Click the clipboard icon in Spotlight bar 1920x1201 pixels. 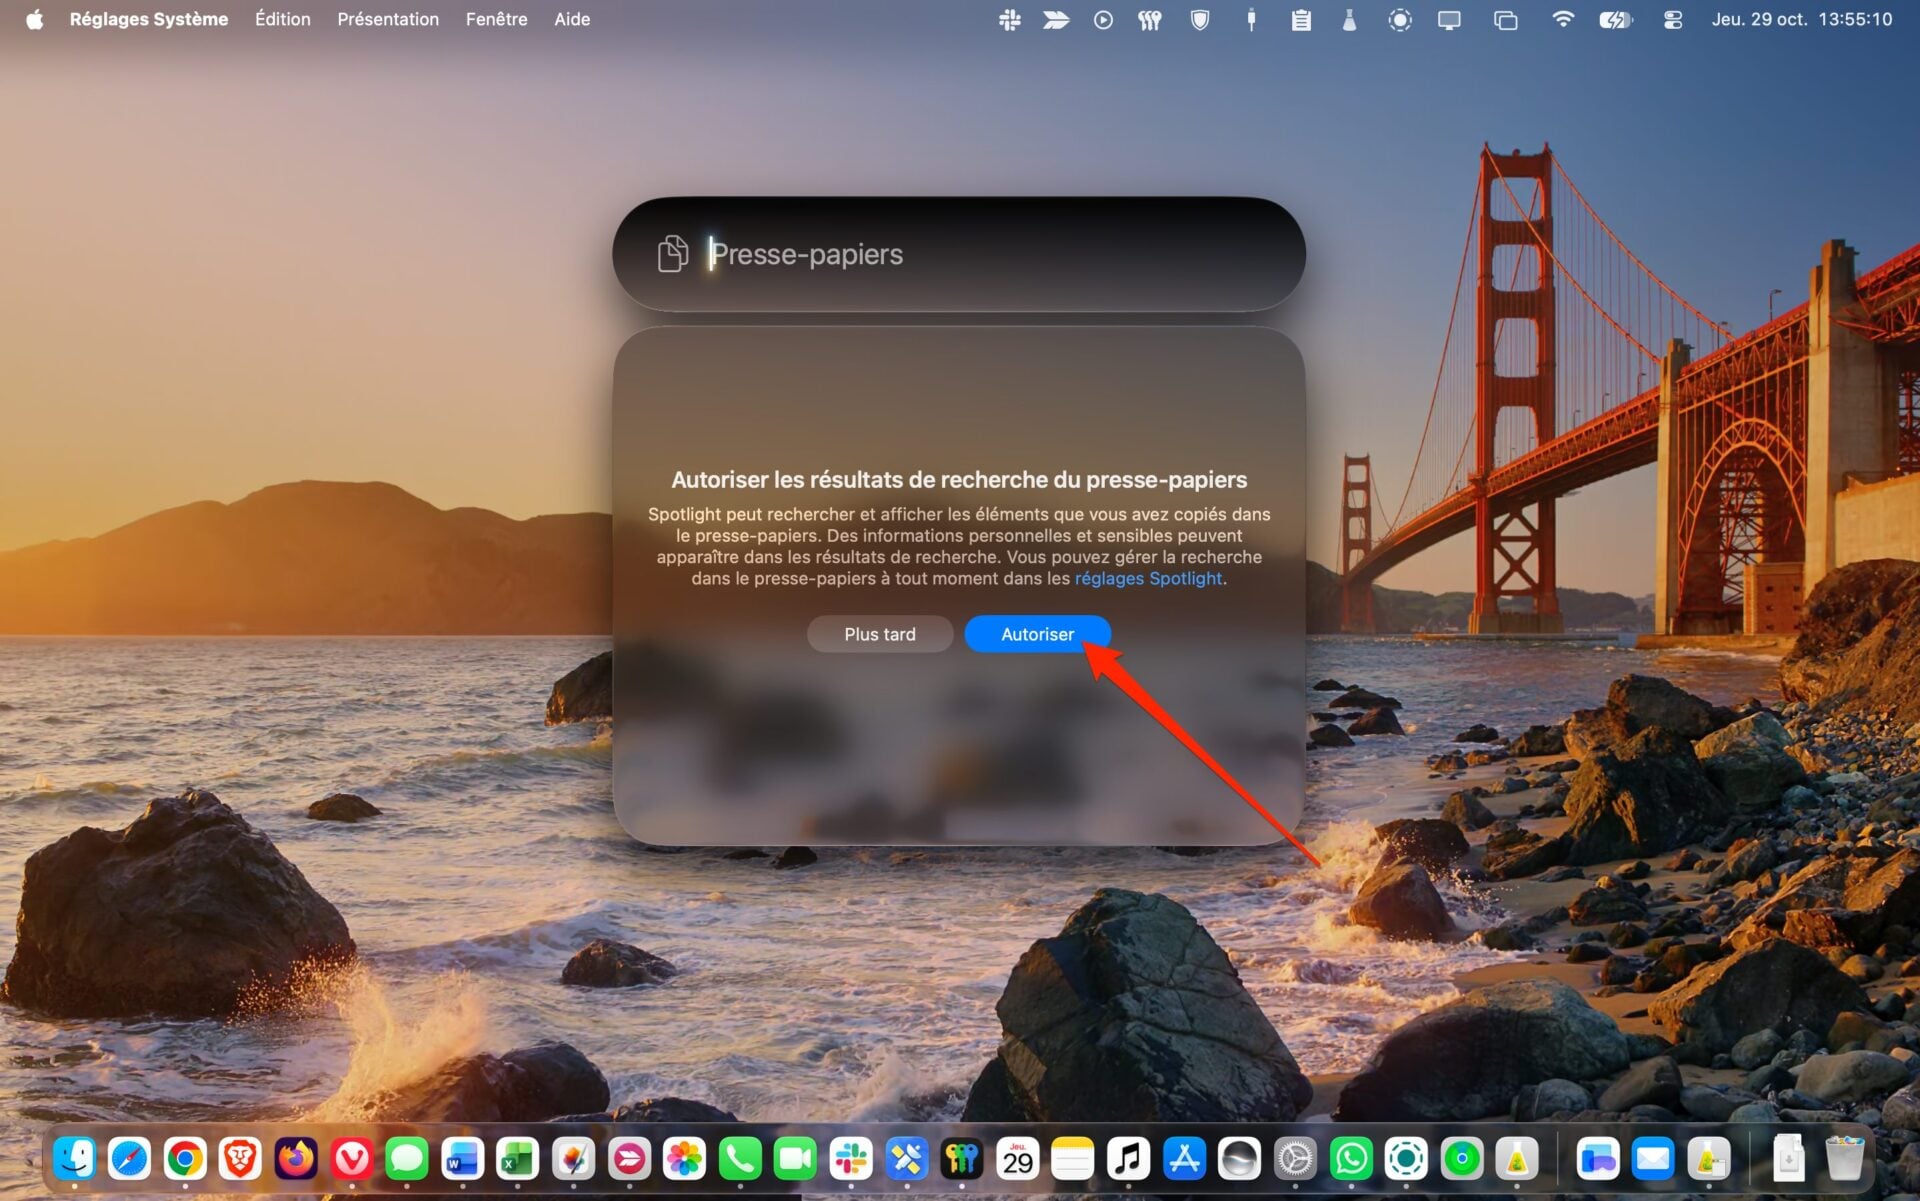pos(673,254)
